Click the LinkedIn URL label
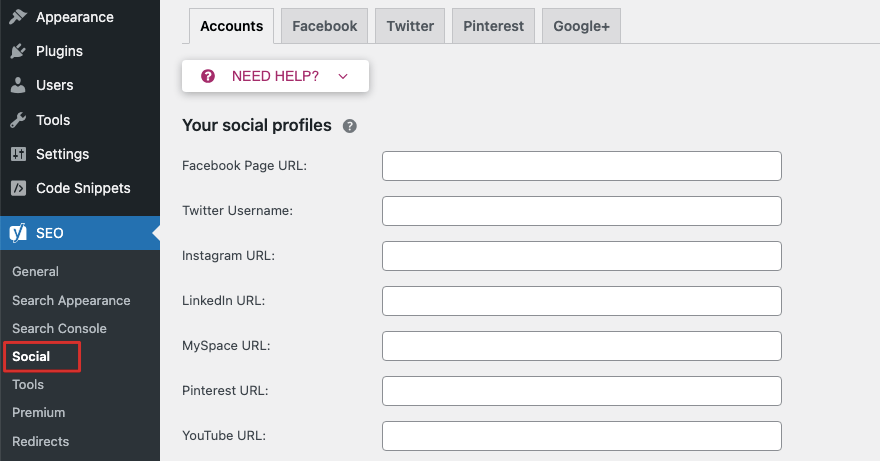The image size is (880, 461). (x=223, y=300)
